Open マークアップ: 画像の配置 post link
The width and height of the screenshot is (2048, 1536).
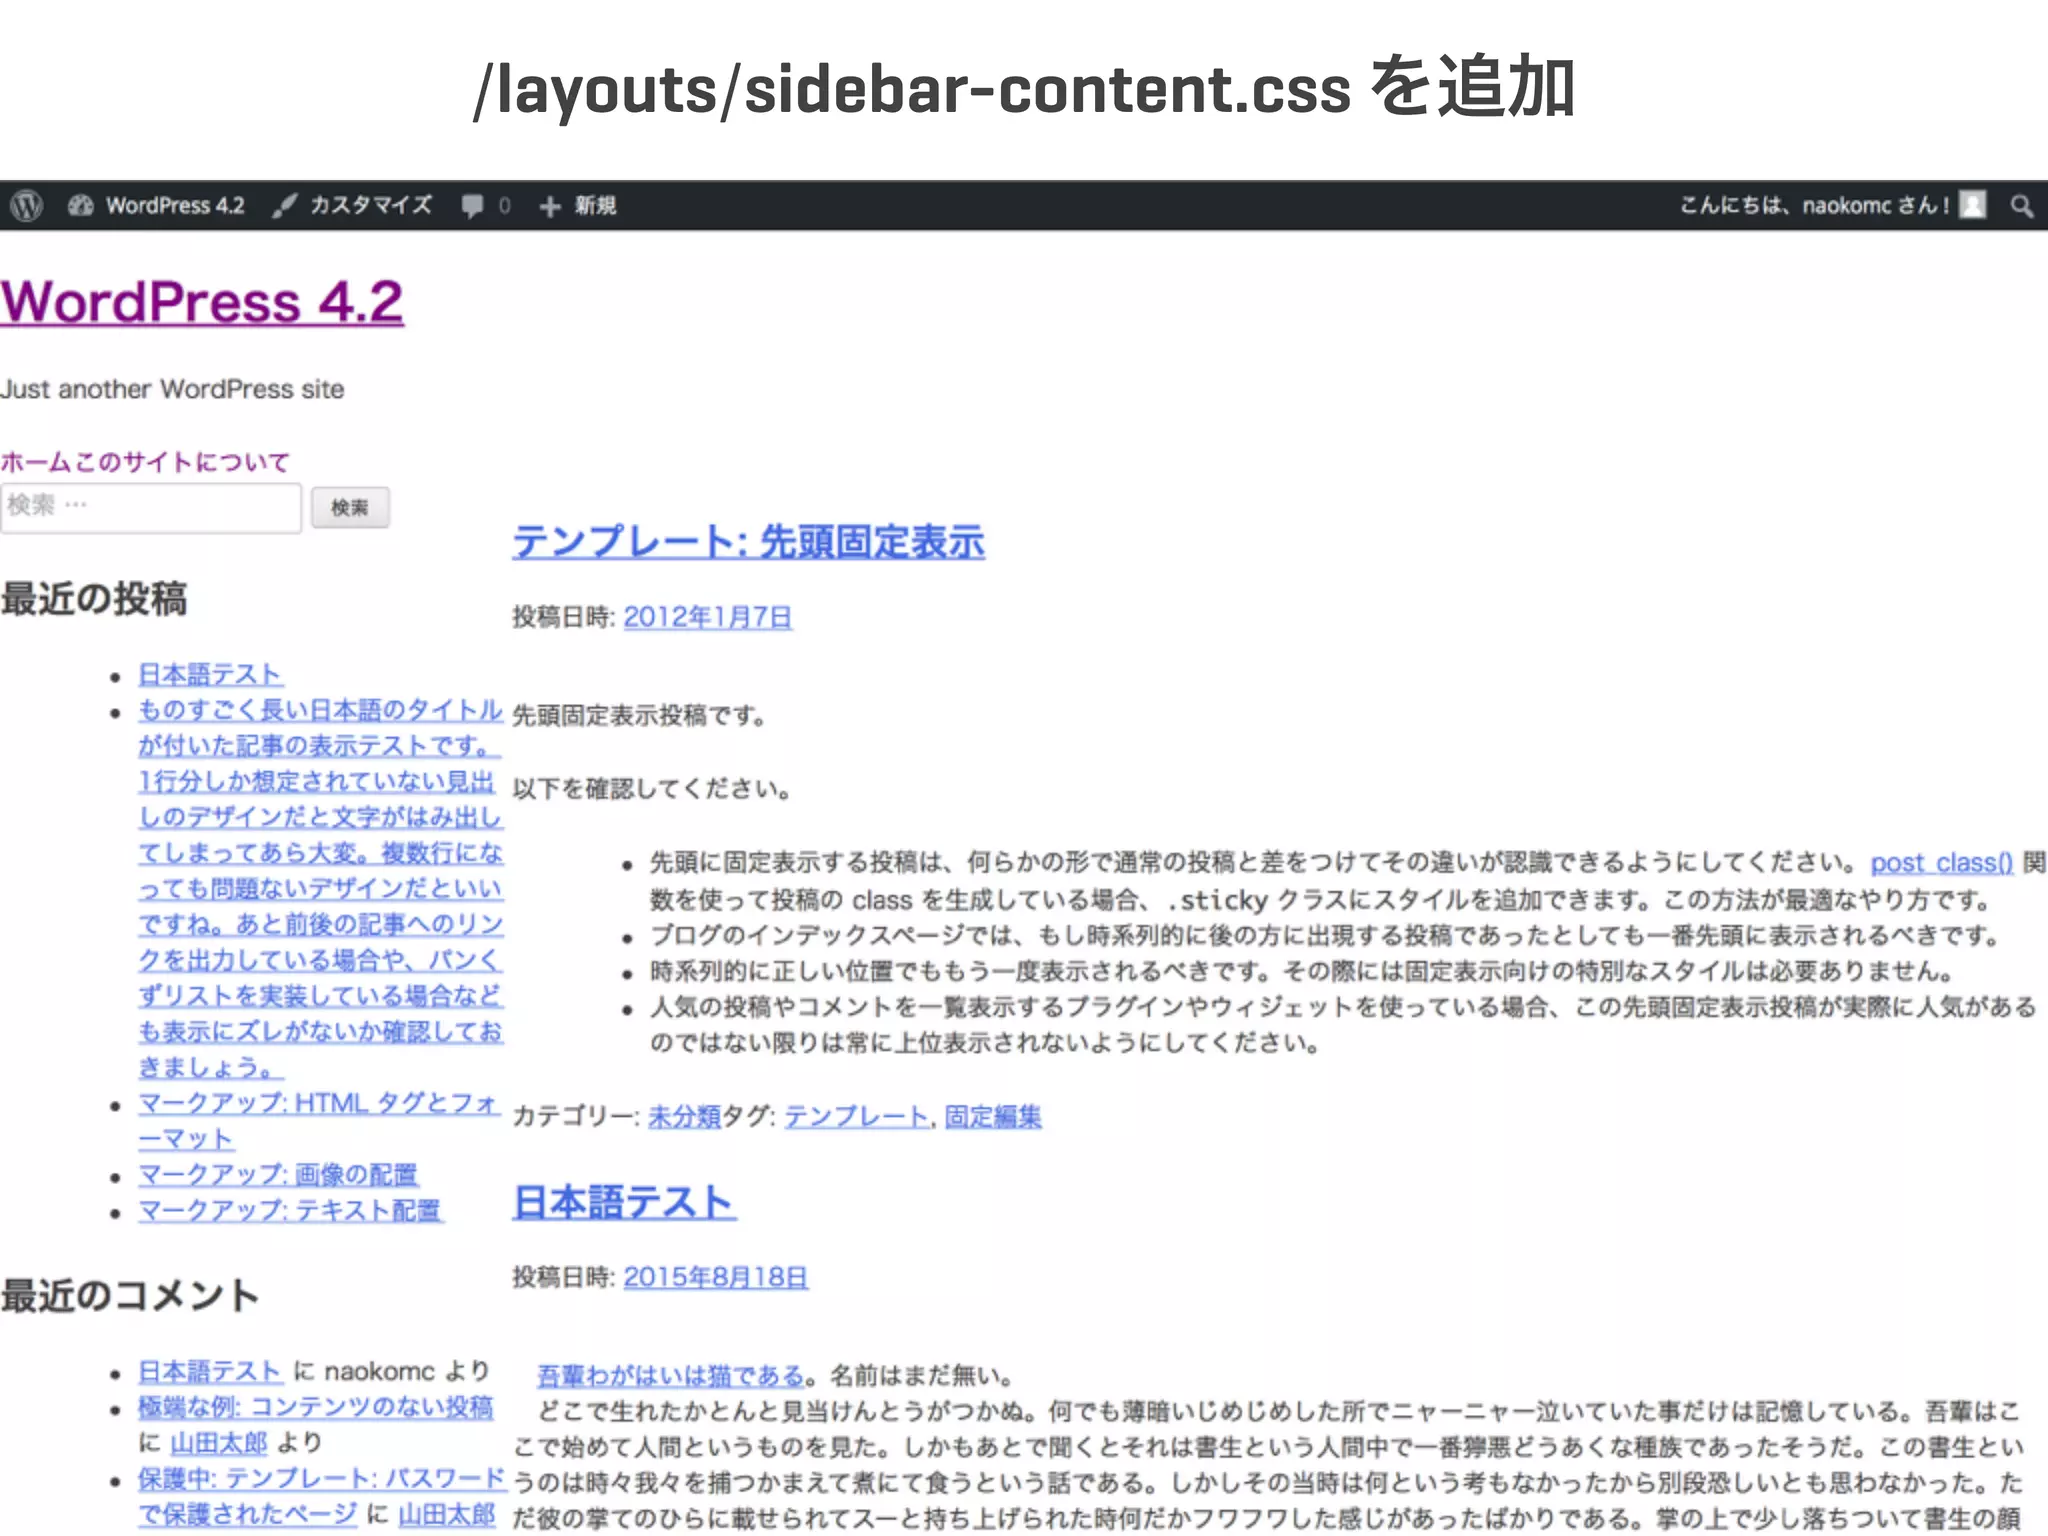[x=278, y=1174]
